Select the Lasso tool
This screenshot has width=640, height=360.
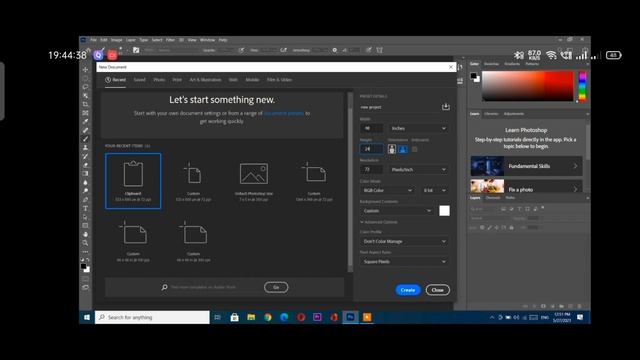coord(85,87)
